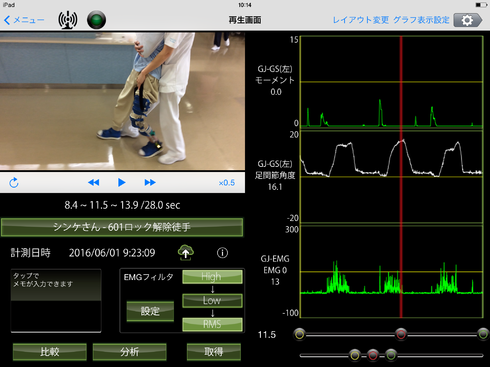Viewport: 490px width, 367px height.
Task: Select green handle on lower range slider
Action: click(x=391, y=355)
